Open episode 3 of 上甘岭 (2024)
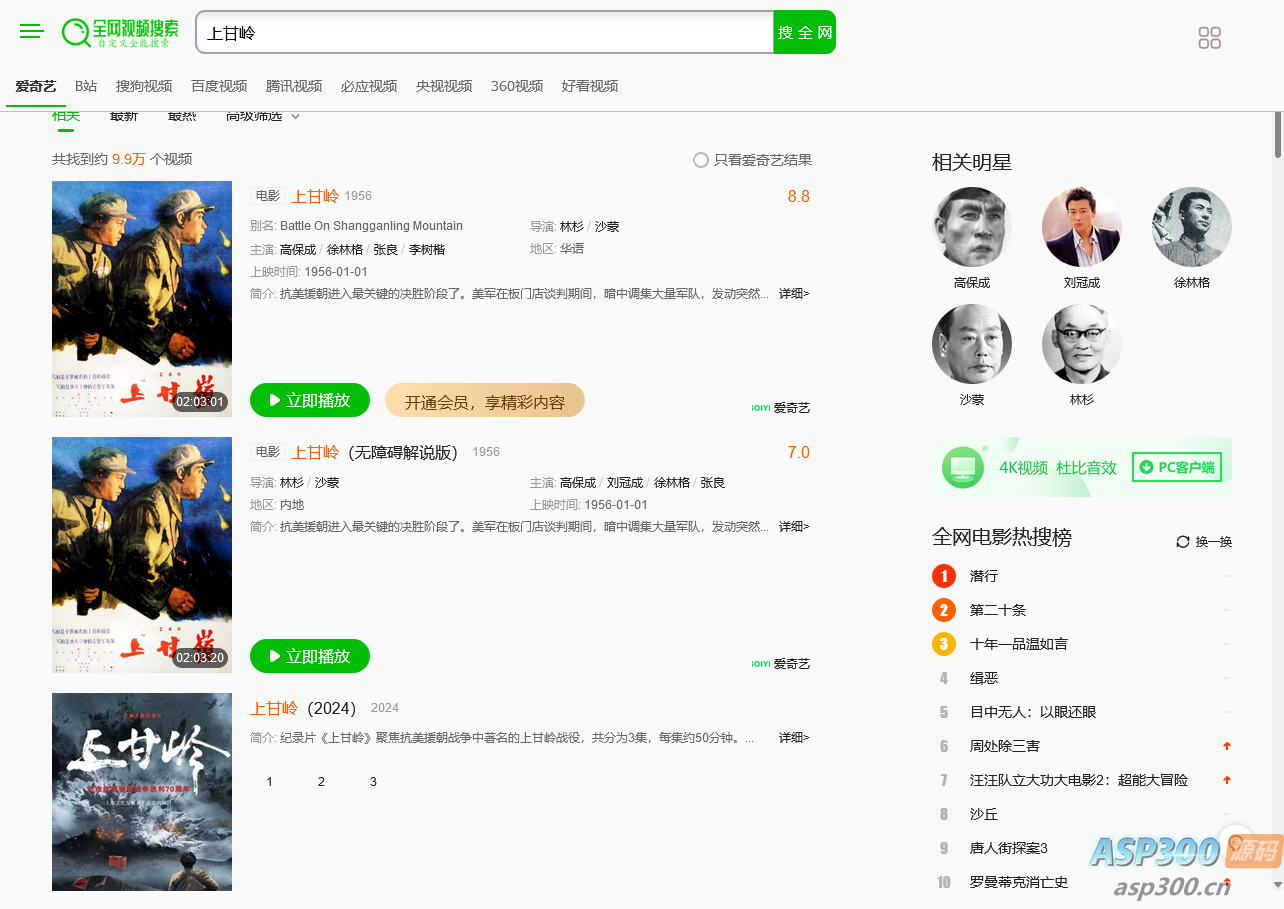 373,782
